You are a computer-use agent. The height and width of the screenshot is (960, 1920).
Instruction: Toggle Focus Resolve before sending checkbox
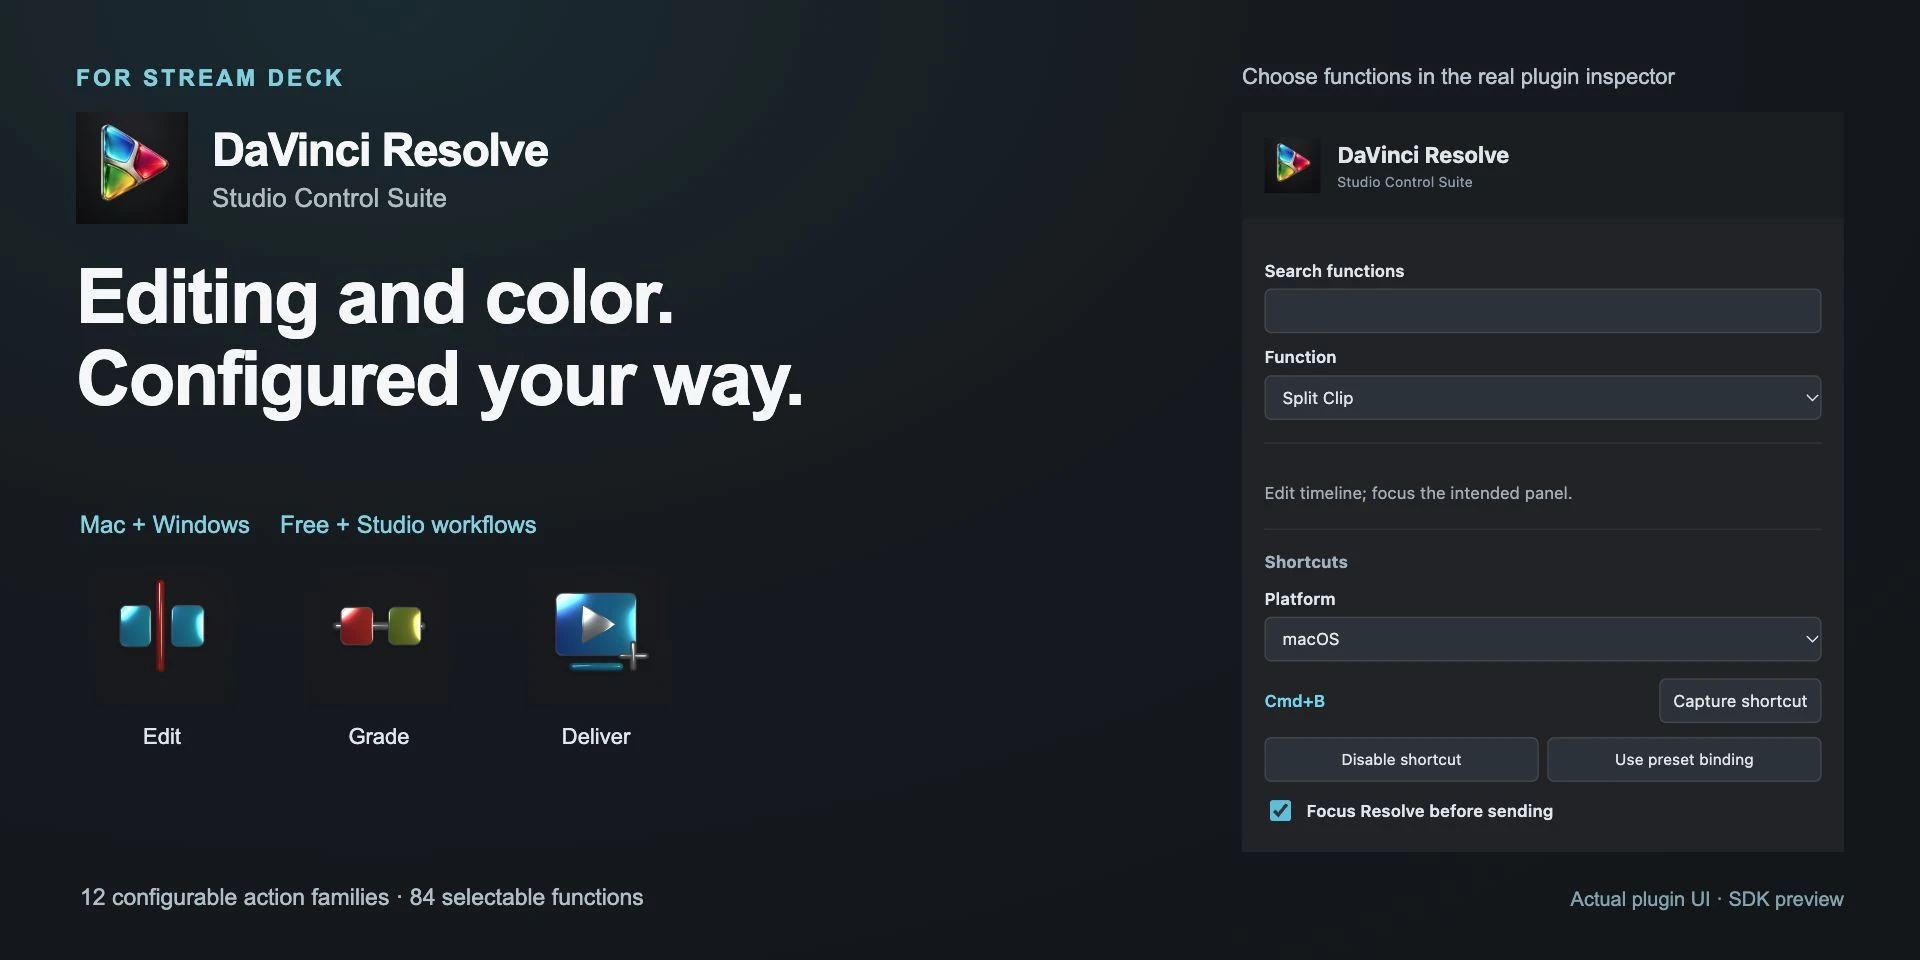point(1280,811)
